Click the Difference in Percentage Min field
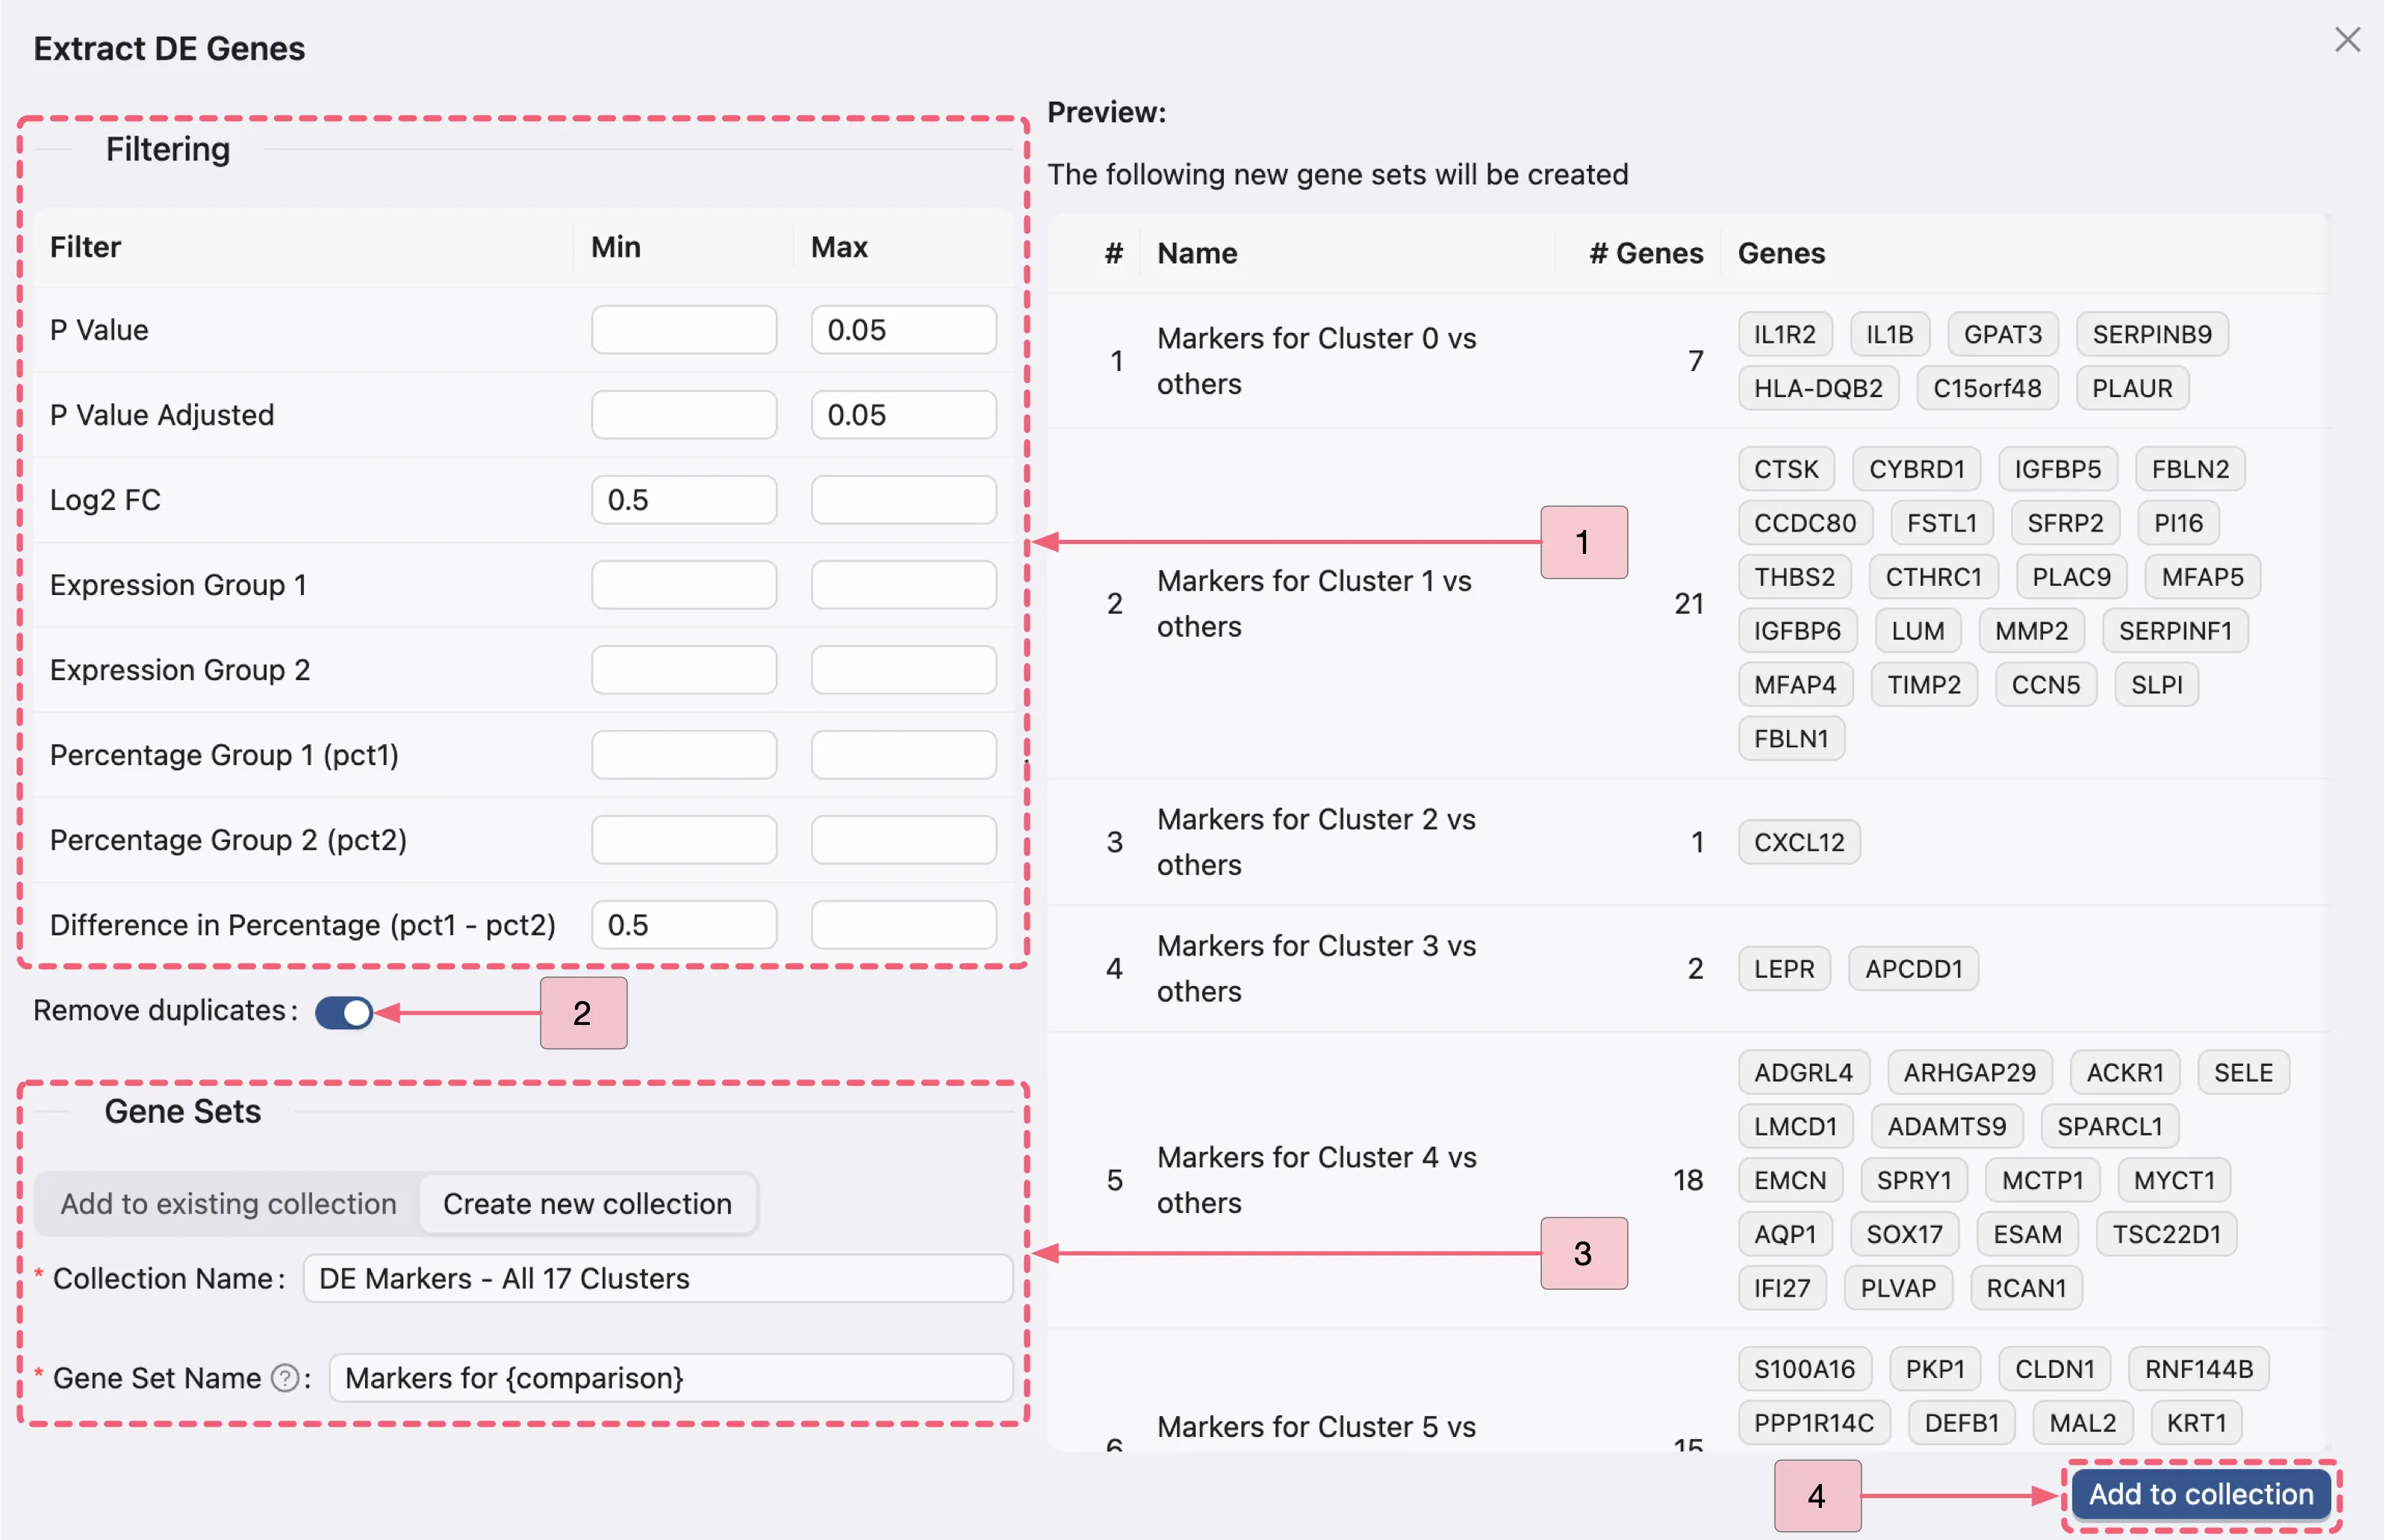The image size is (2385, 1540). 684,925
